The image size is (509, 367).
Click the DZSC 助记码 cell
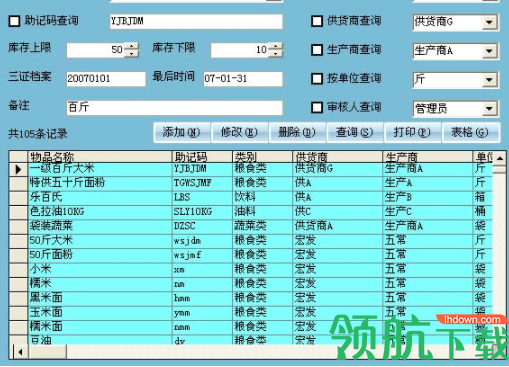[x=202, y=227]
